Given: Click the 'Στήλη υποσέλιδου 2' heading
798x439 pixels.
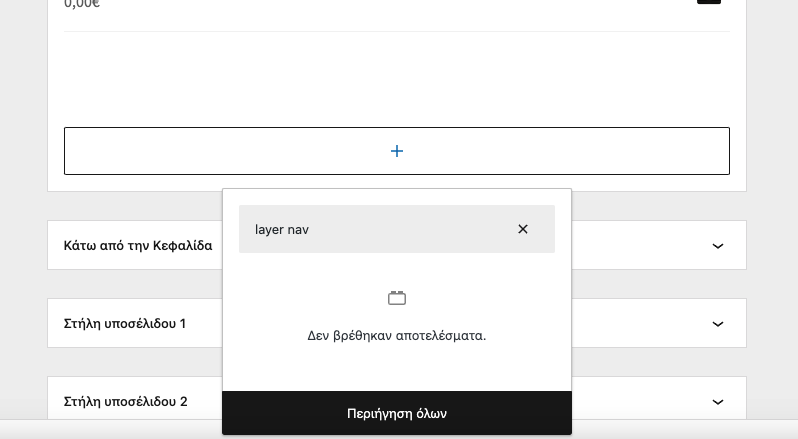Looking at the screenshot, I should click(125, 401).
